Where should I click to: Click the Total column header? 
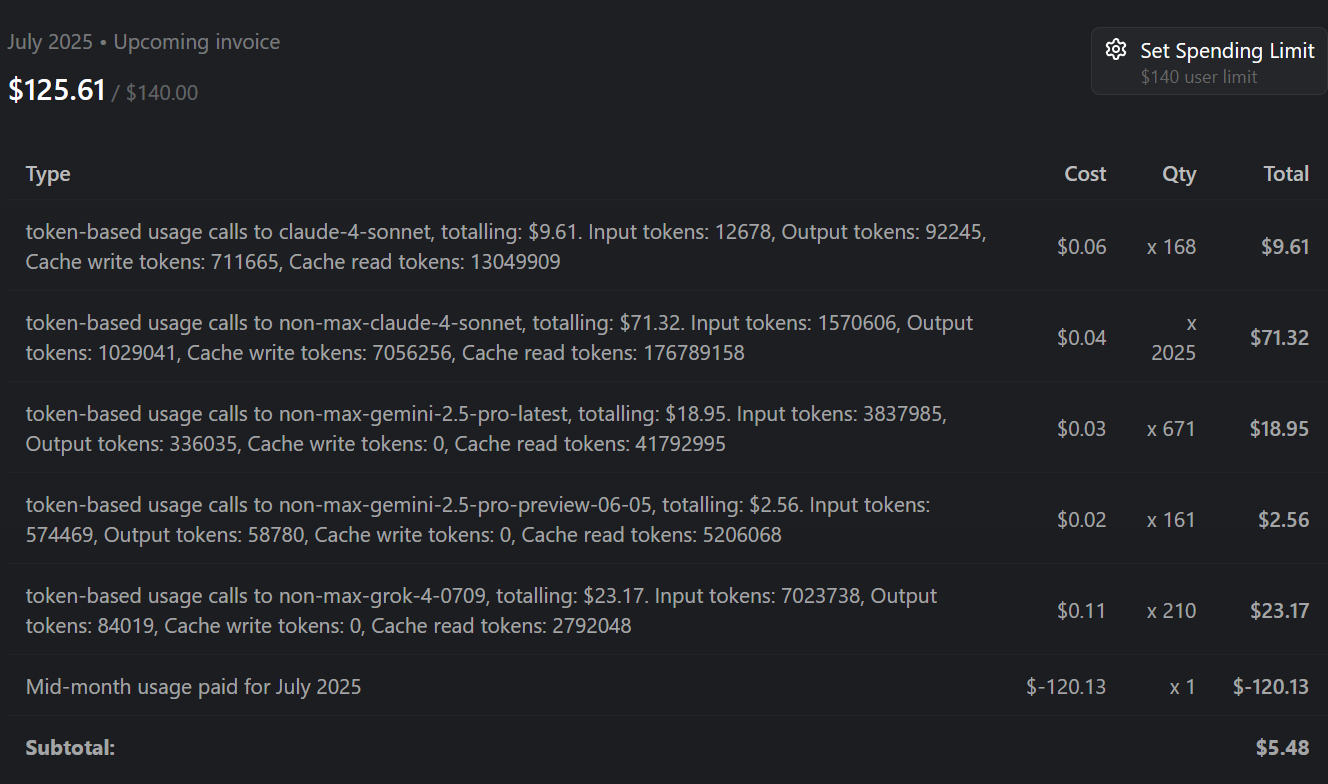(x=1286, y=174)
